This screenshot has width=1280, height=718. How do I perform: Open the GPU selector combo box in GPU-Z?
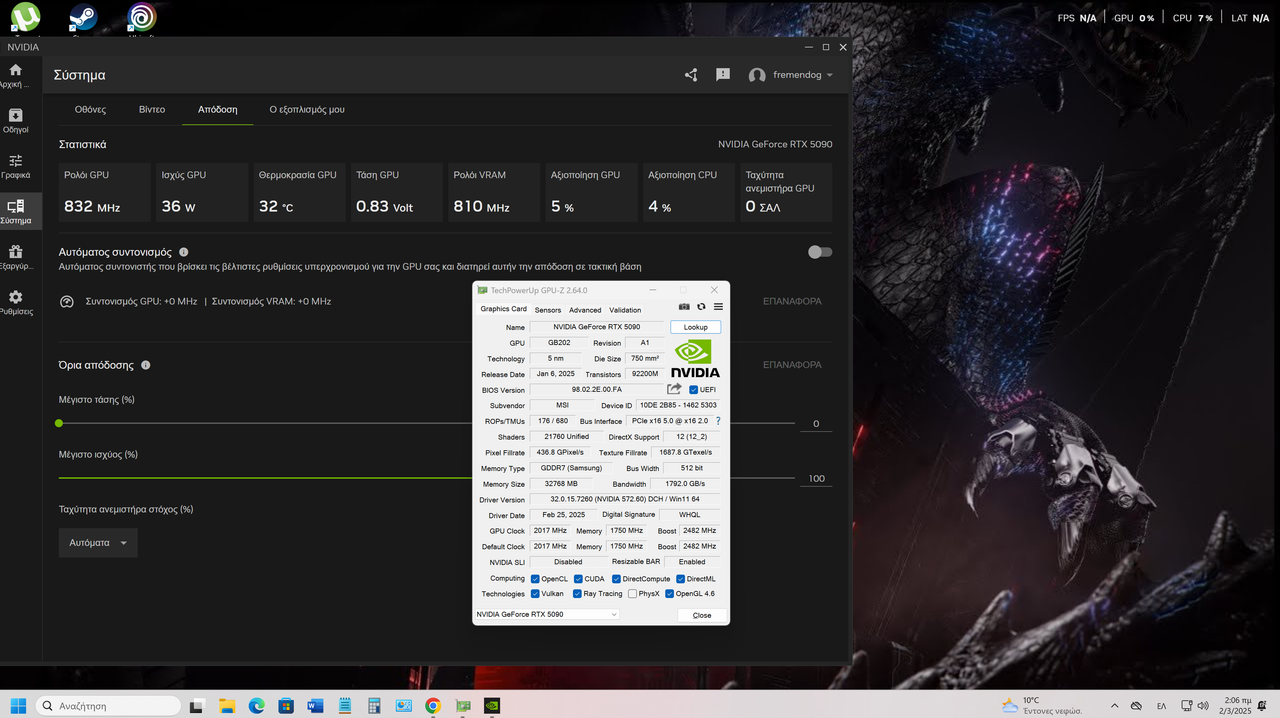click(547, 614)
